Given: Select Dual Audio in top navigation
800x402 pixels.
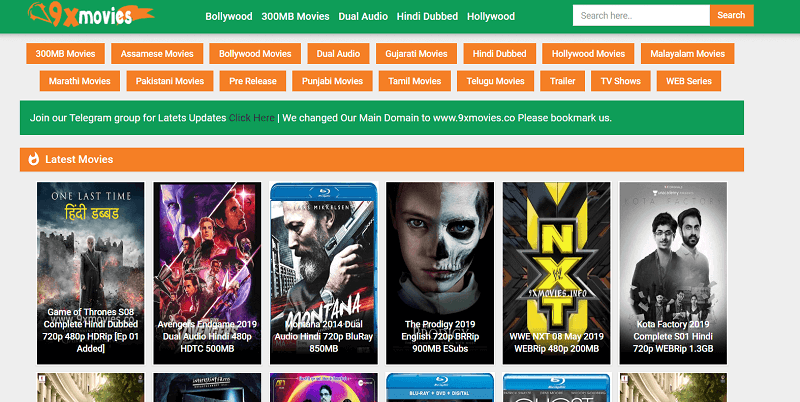Looking at the screenshot, I should coord(363,16).
